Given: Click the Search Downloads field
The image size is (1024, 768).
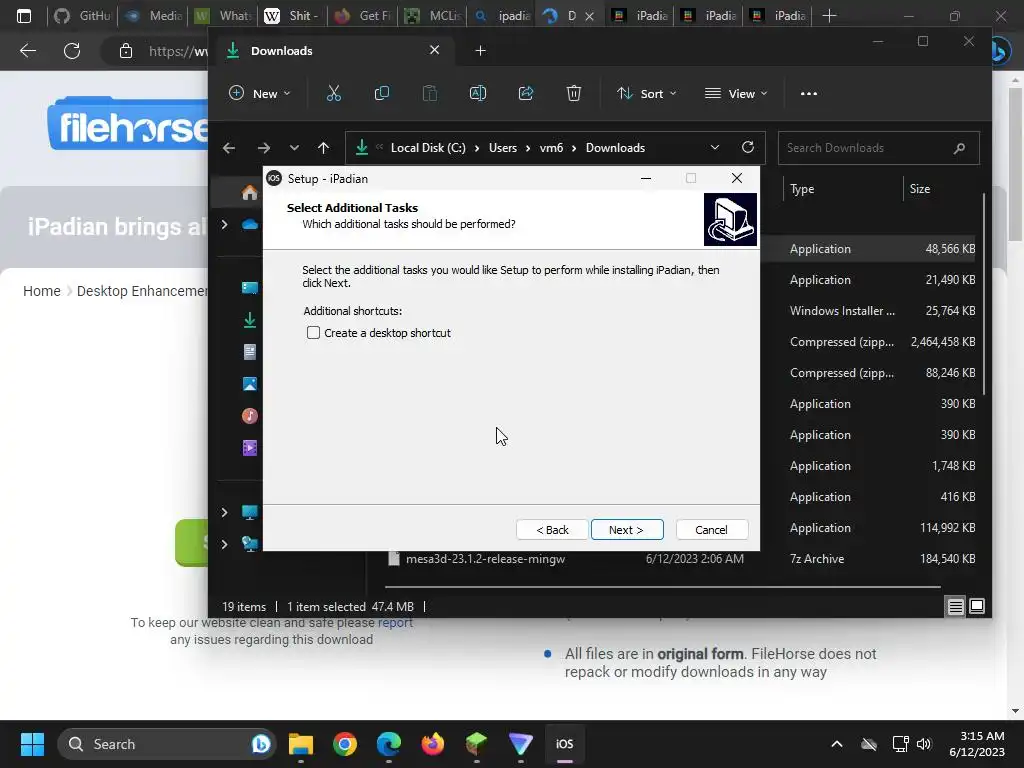Looking at the screenshot, I should click(878, 148).
